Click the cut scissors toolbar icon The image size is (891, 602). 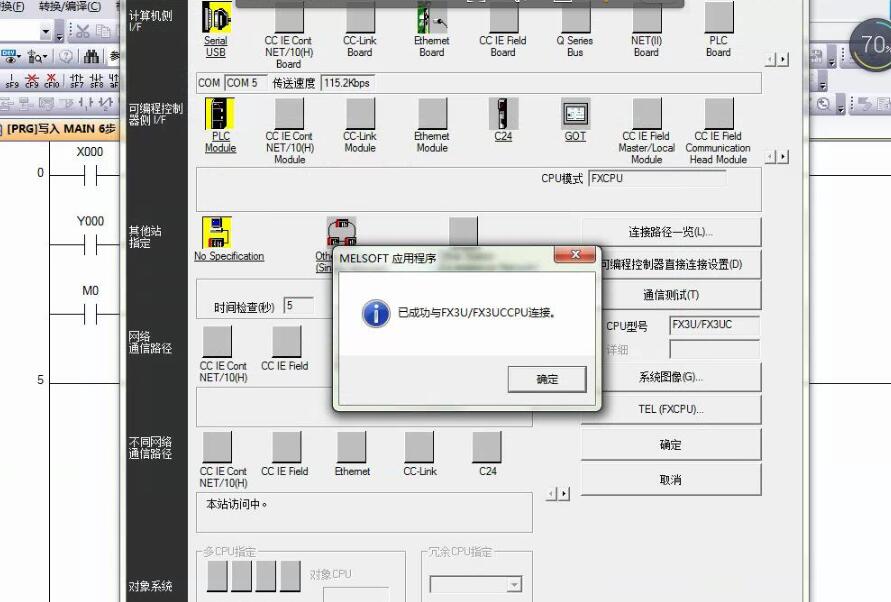pos(83,31)
